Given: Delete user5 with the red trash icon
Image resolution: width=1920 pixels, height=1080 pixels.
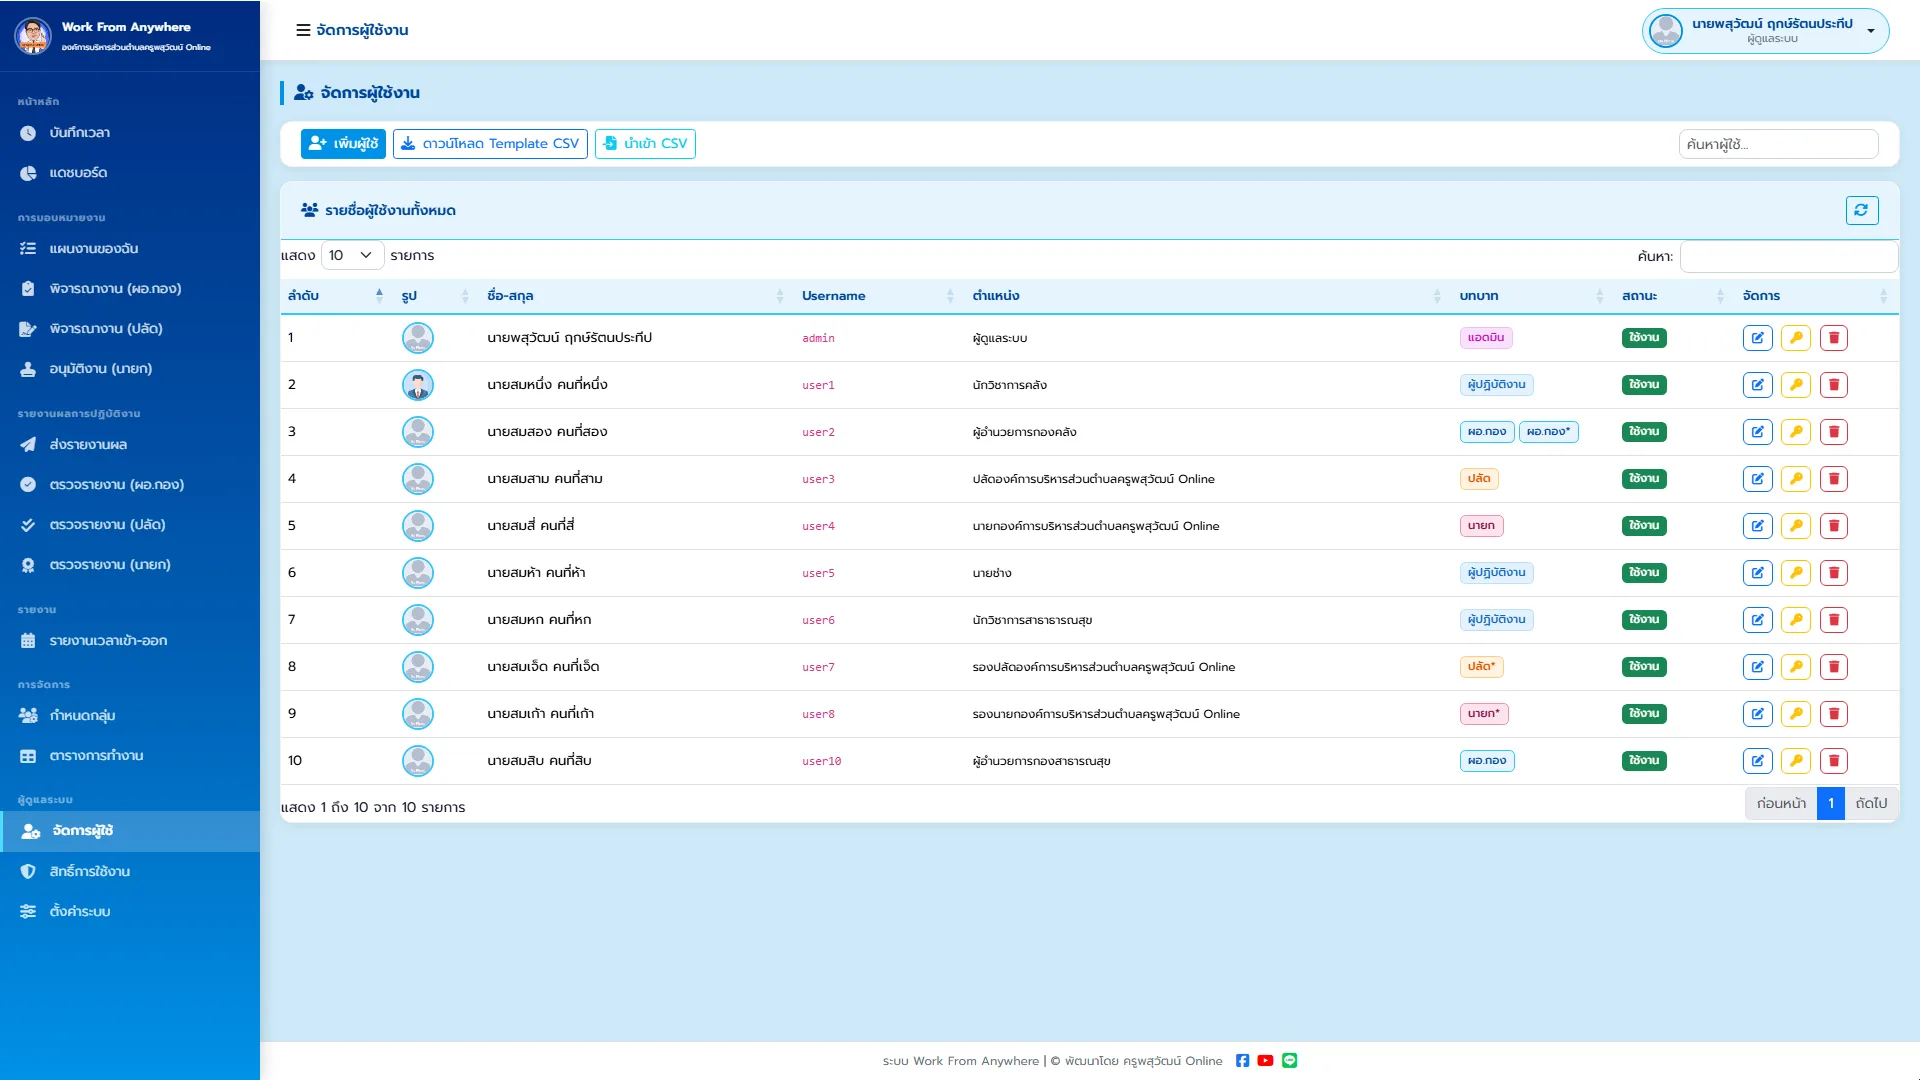Looking at the screenshot, I should coord(1834,573).
